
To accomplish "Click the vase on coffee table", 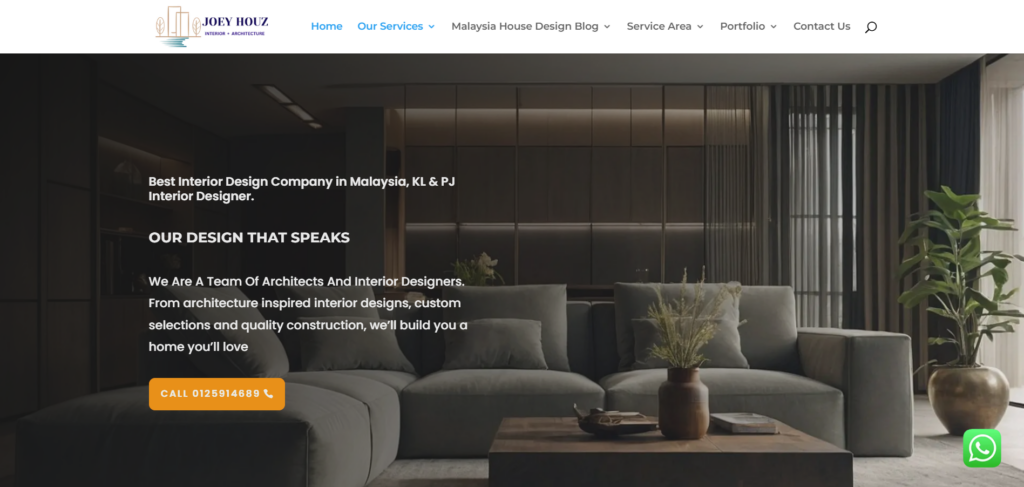I will 683,403.
